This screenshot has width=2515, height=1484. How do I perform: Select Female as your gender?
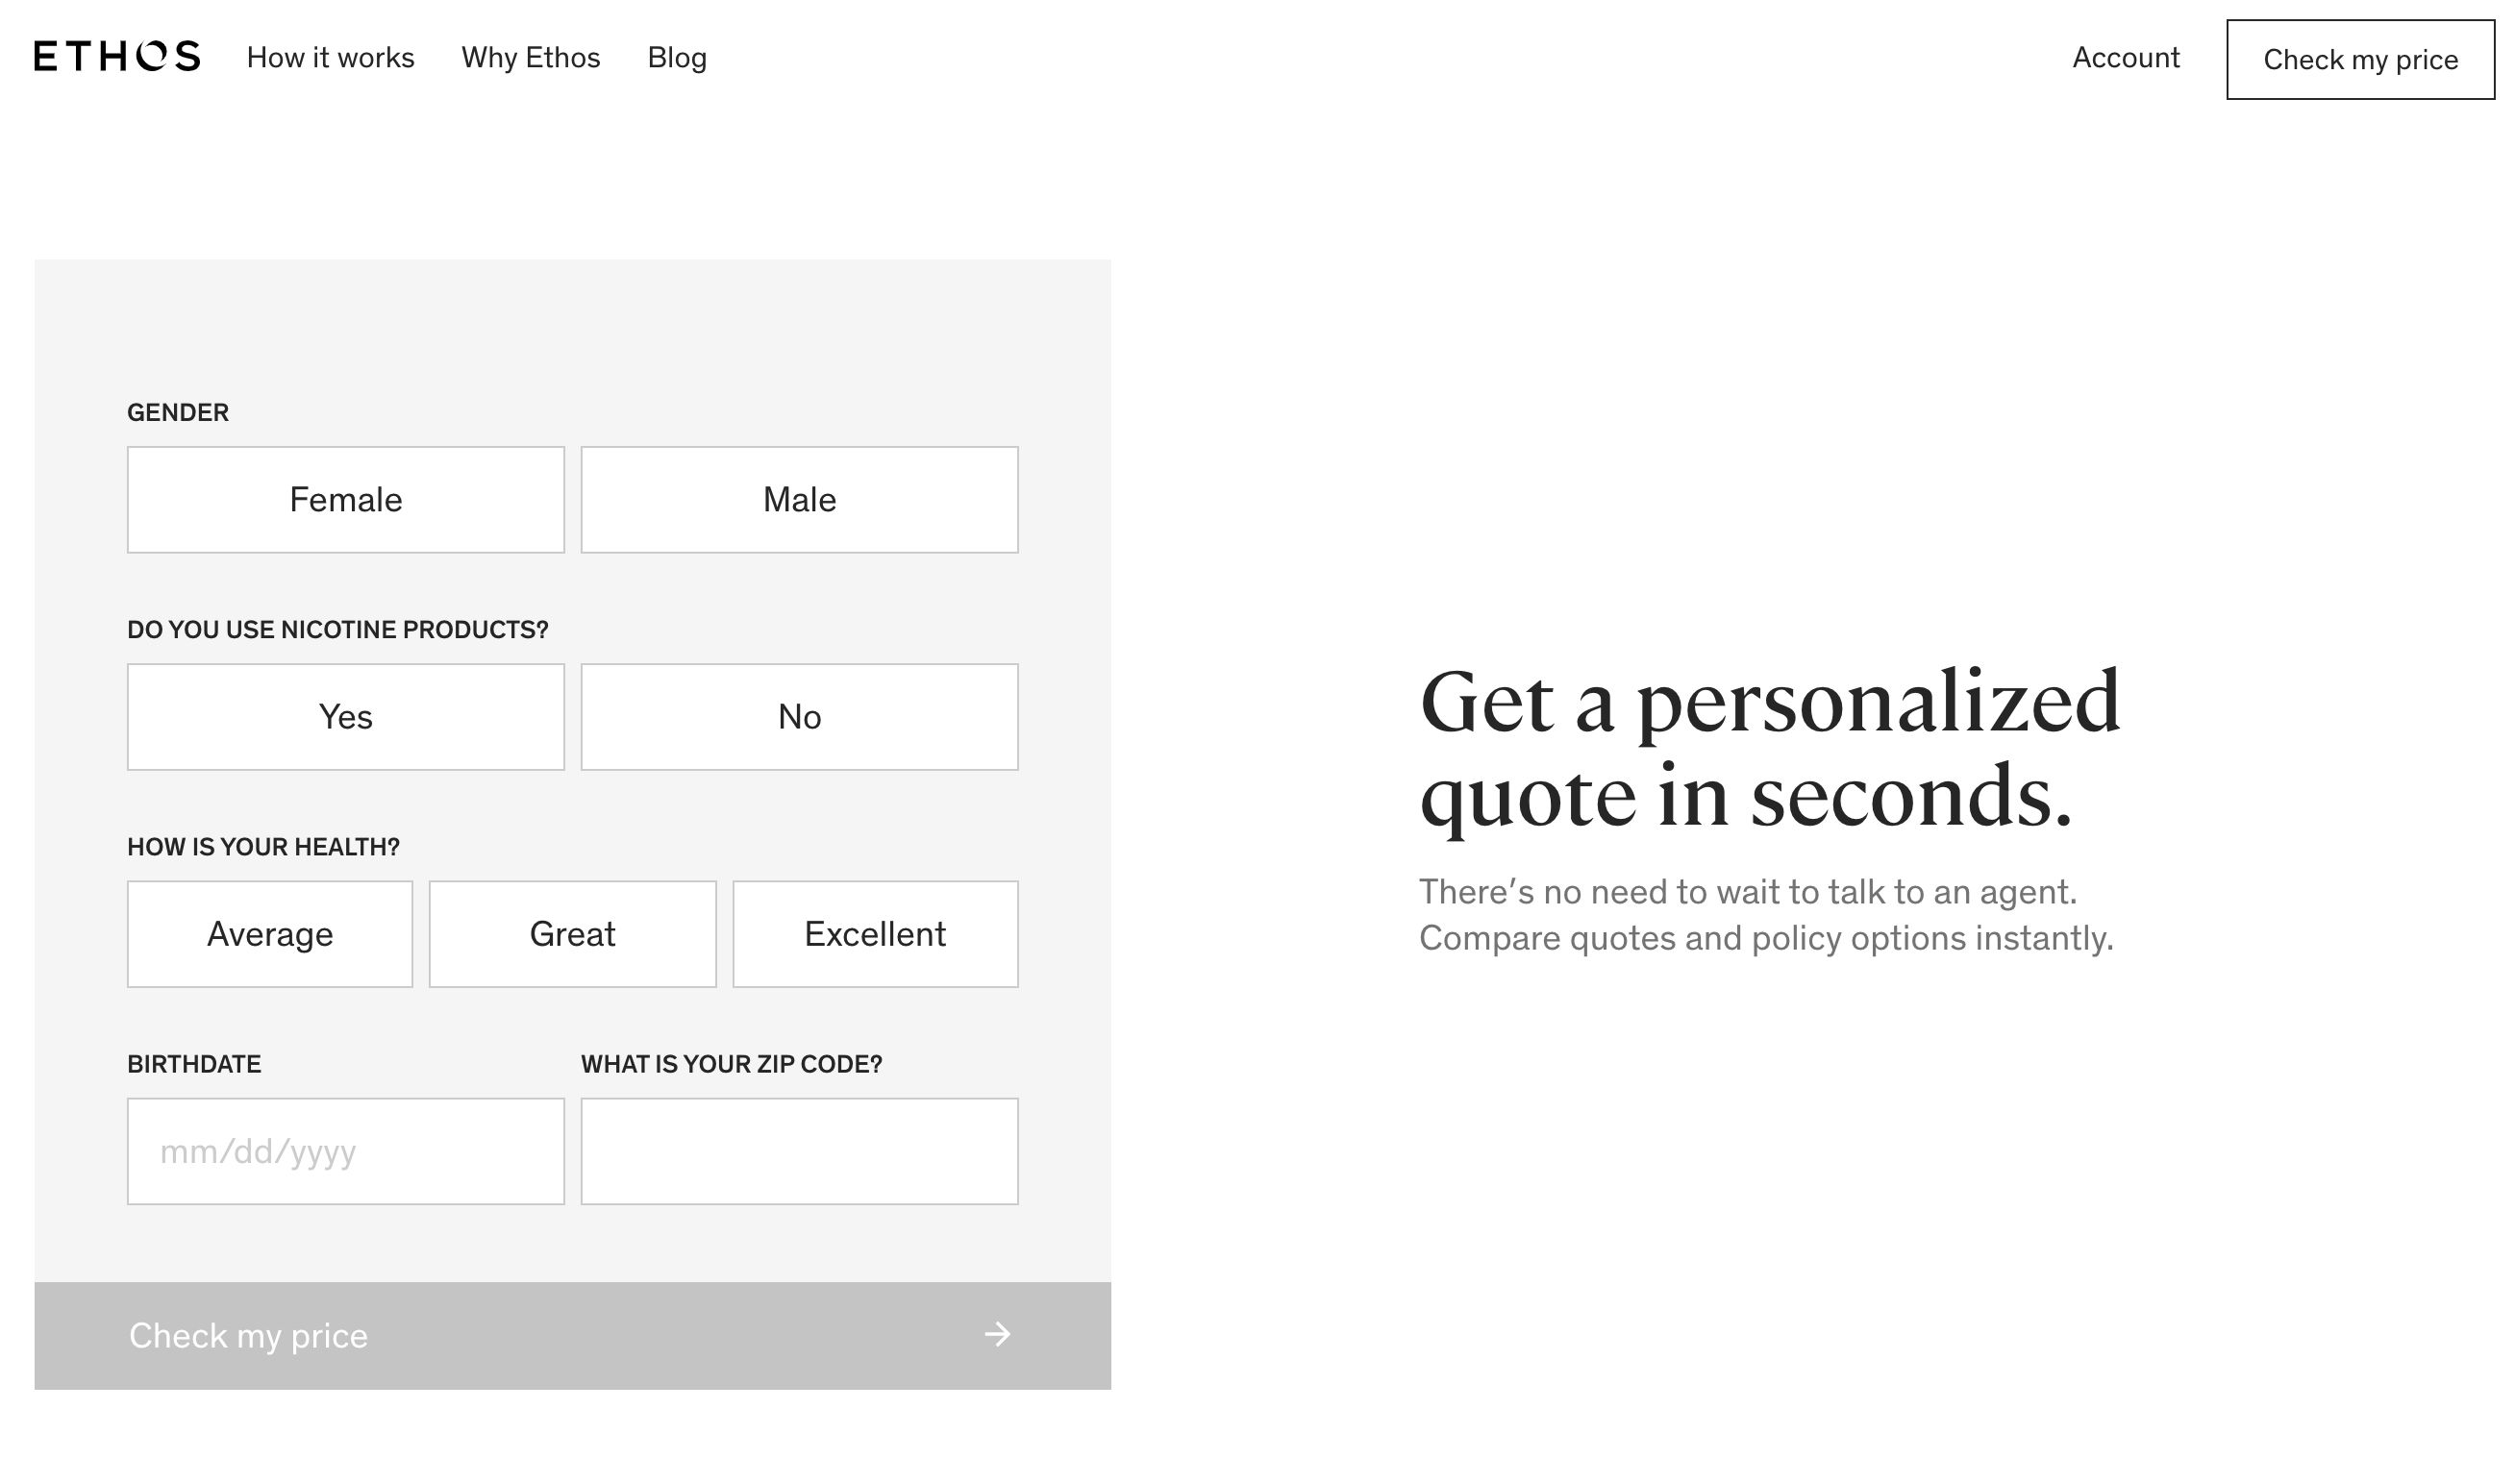click(x=345, y=499)
